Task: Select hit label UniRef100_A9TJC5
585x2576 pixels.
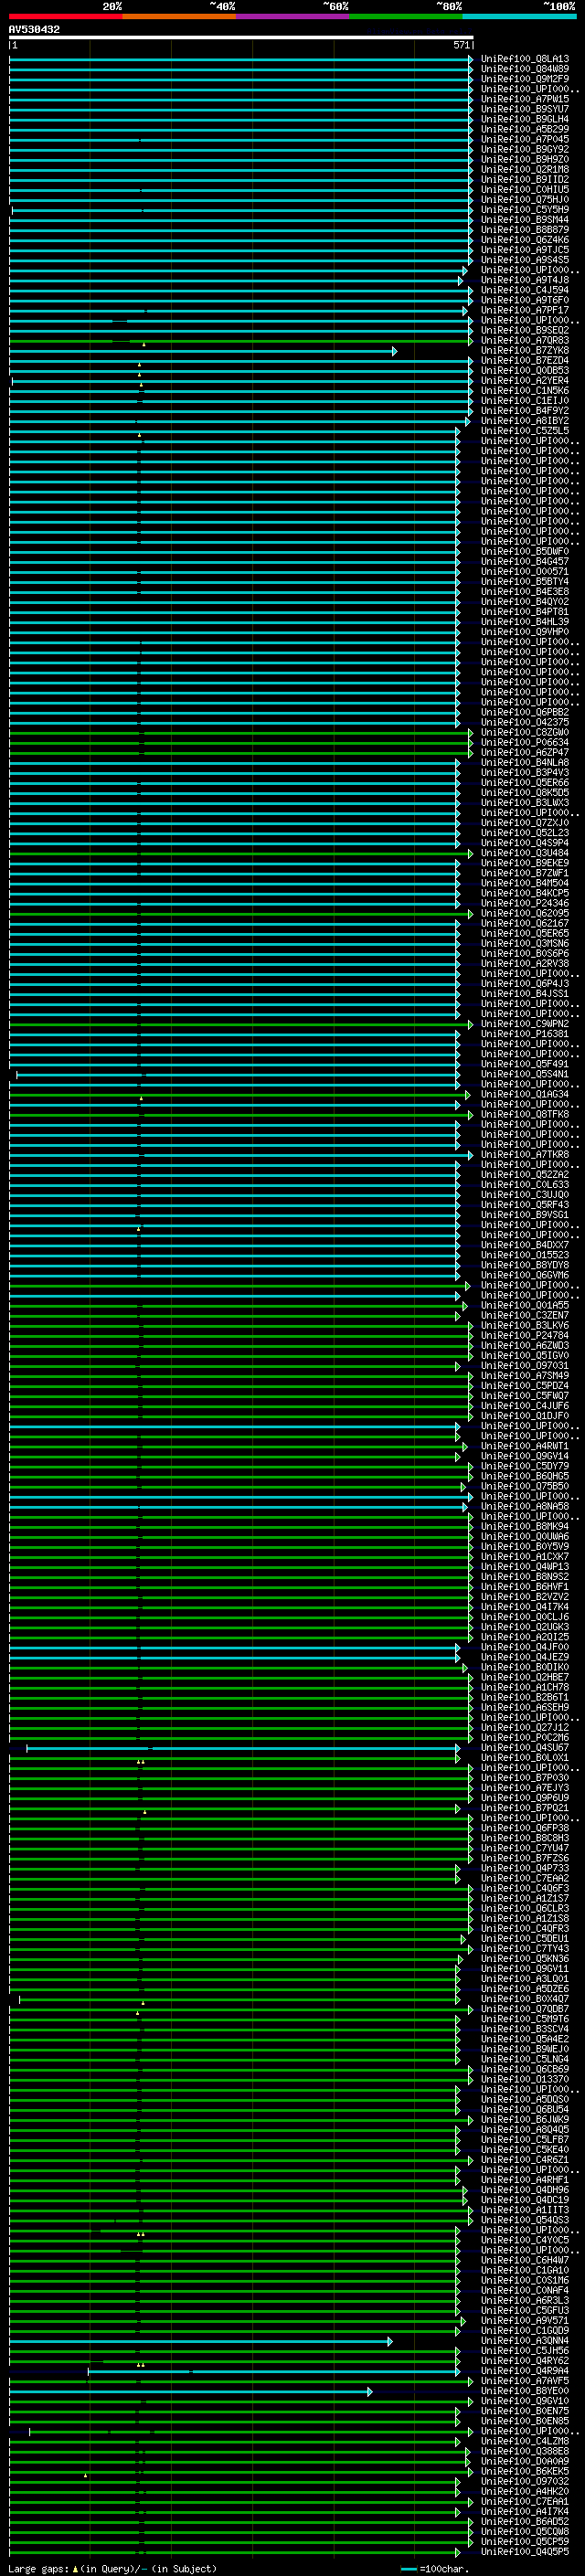Action: 525,249
